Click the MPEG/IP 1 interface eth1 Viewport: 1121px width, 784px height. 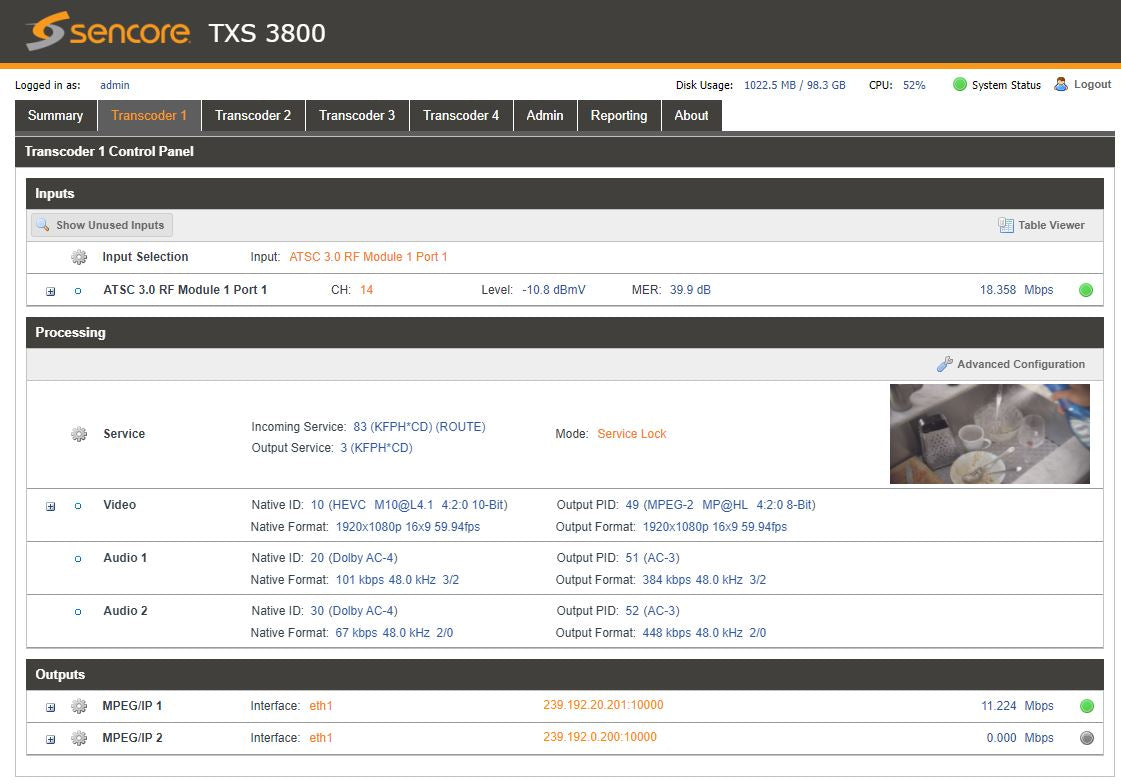[320, 706]
